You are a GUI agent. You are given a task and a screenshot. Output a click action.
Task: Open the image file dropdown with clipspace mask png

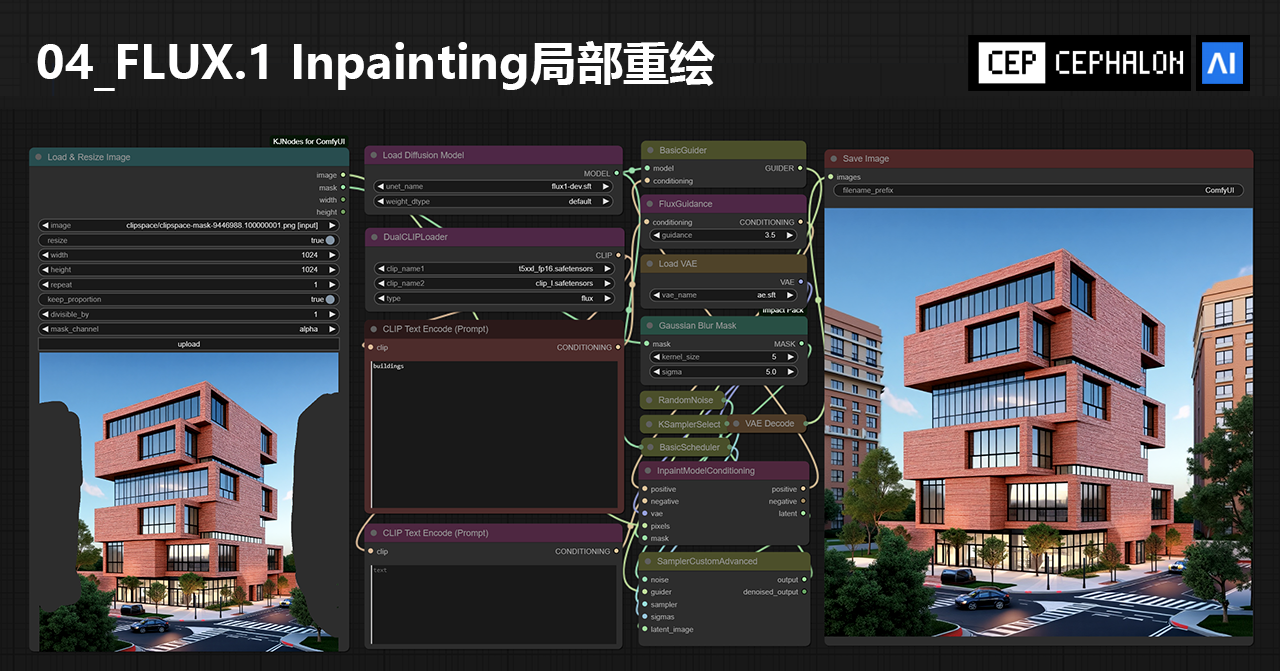point(189,226)
